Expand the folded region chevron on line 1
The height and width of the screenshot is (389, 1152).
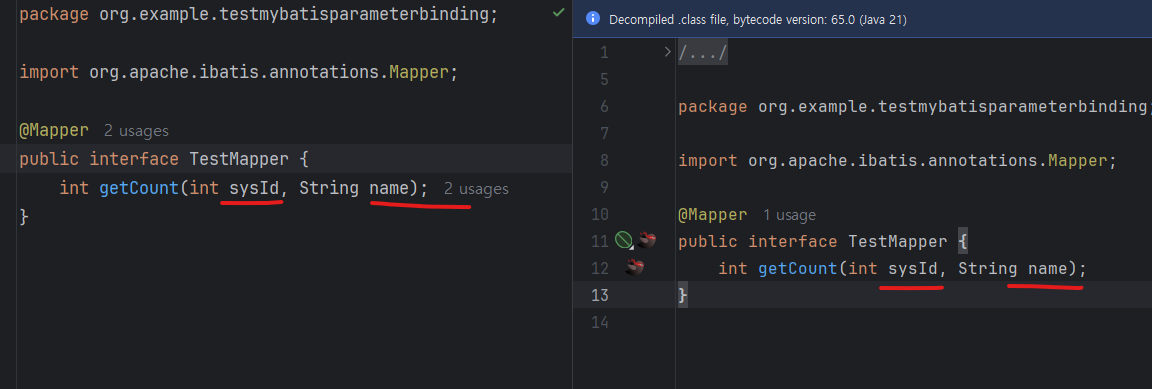(x=667, y=52)
